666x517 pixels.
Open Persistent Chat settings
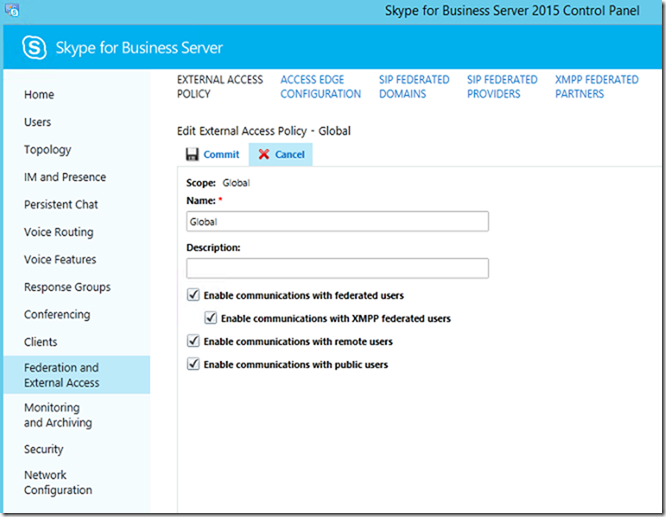coord(61,205)
